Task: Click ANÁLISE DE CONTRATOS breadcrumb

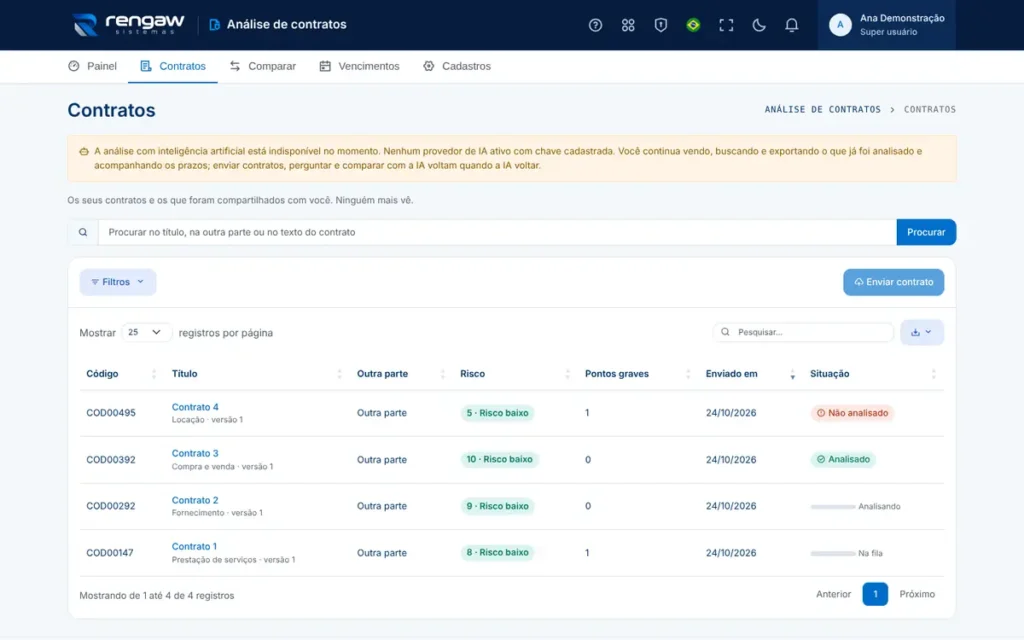Action: 823,110
